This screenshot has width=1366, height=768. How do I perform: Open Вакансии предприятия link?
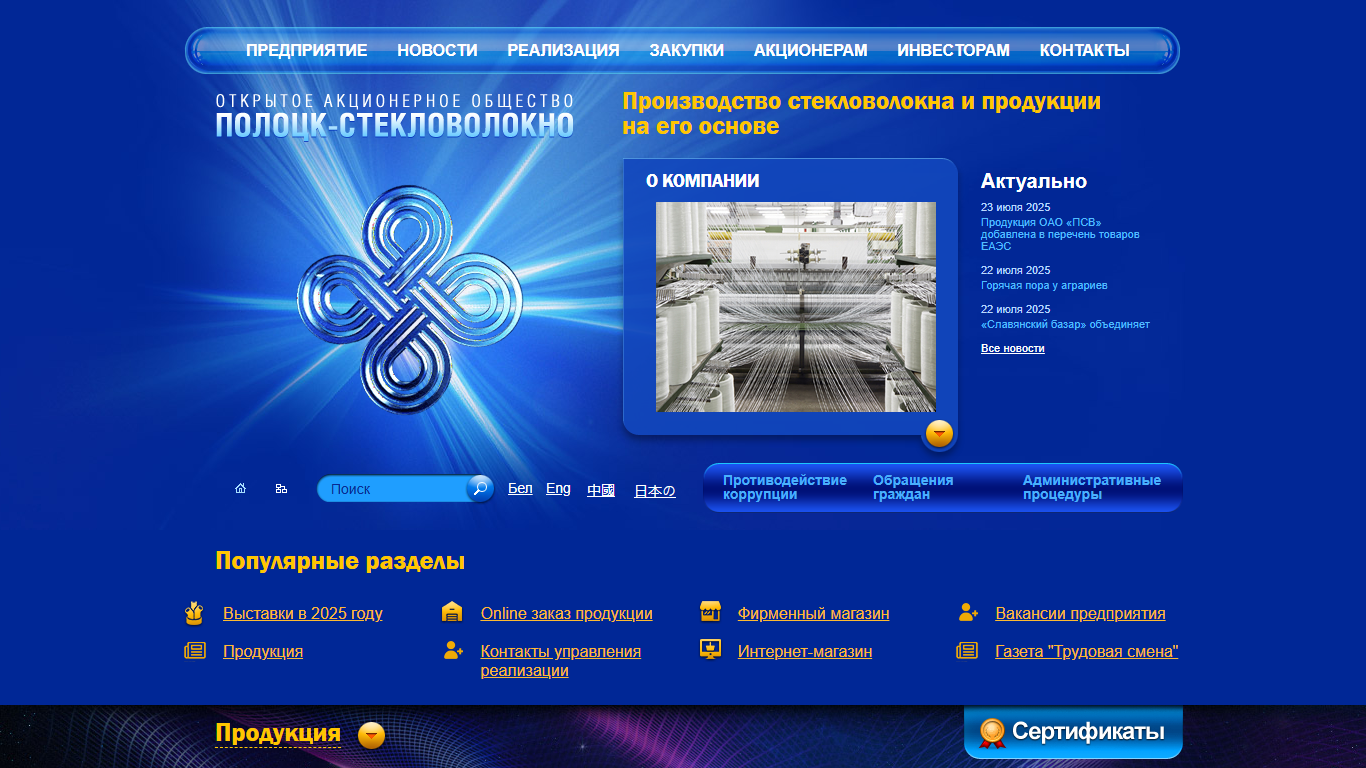[1080, 613]
